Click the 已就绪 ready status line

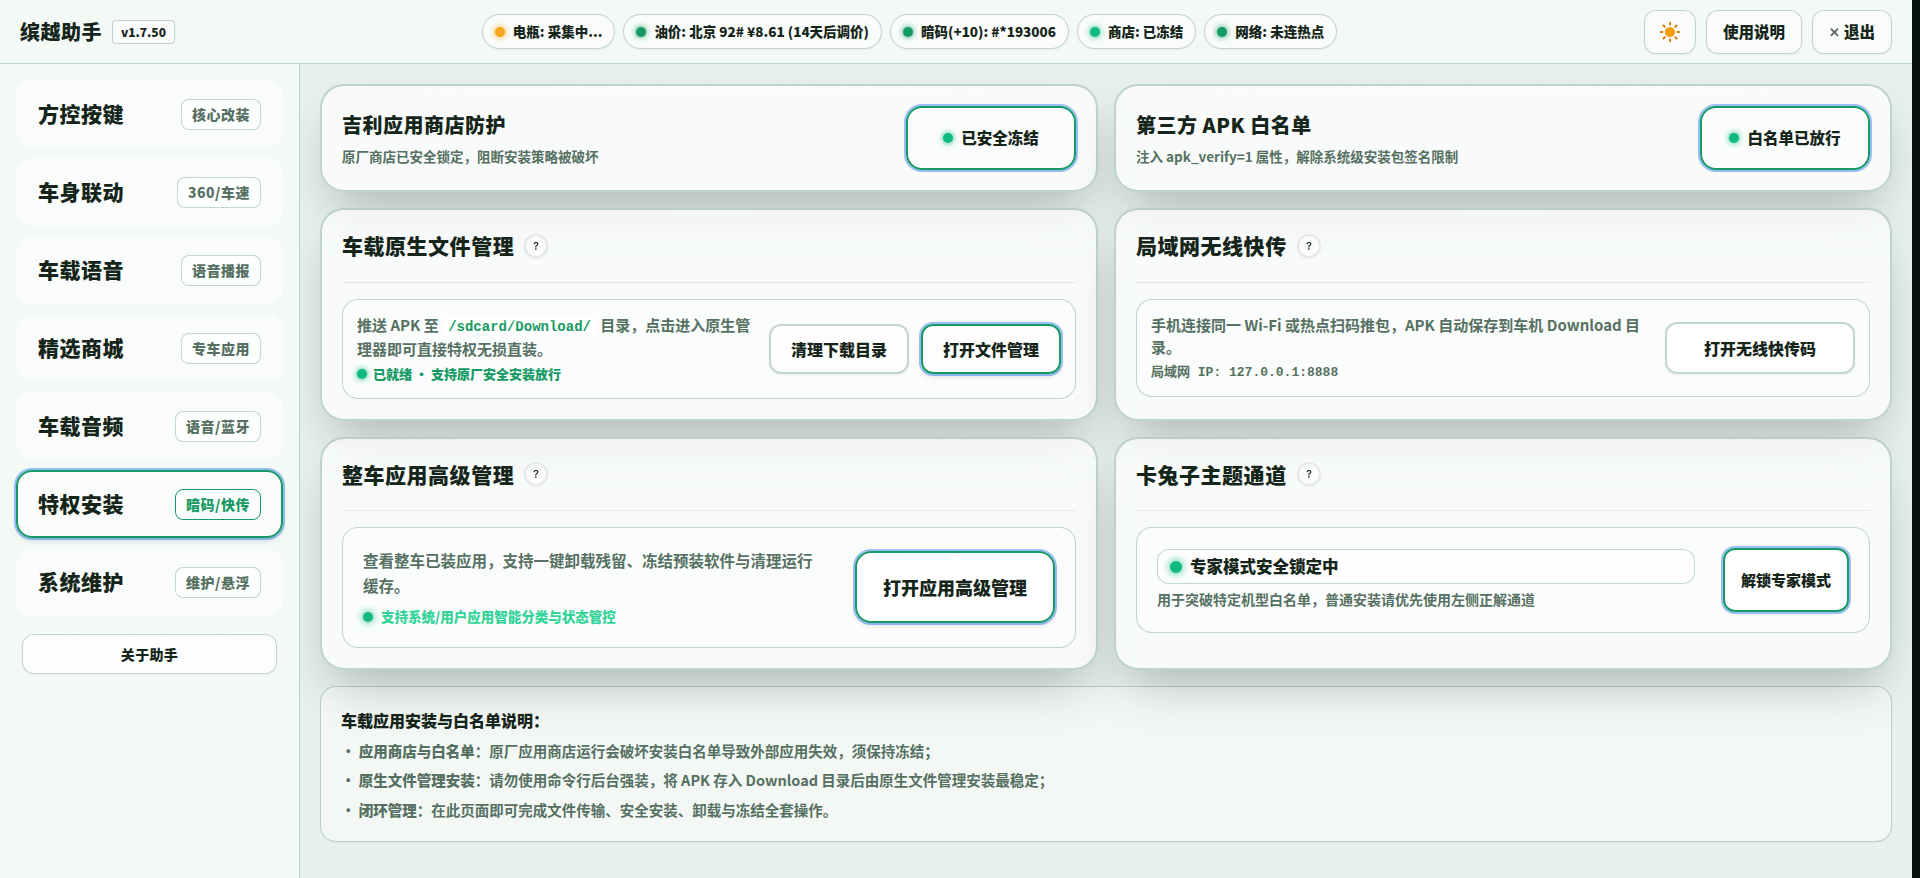pos(459,374)
